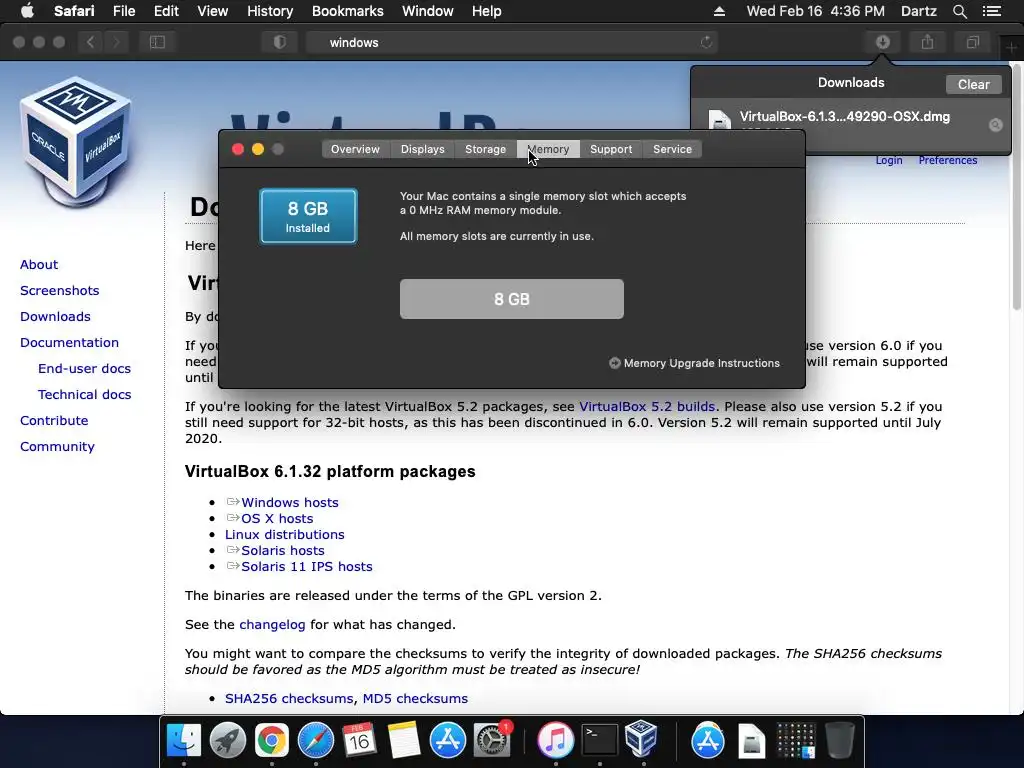1024x768 pixels.
Task: Open new tab with plus button
Action: tap(1011, 47)
